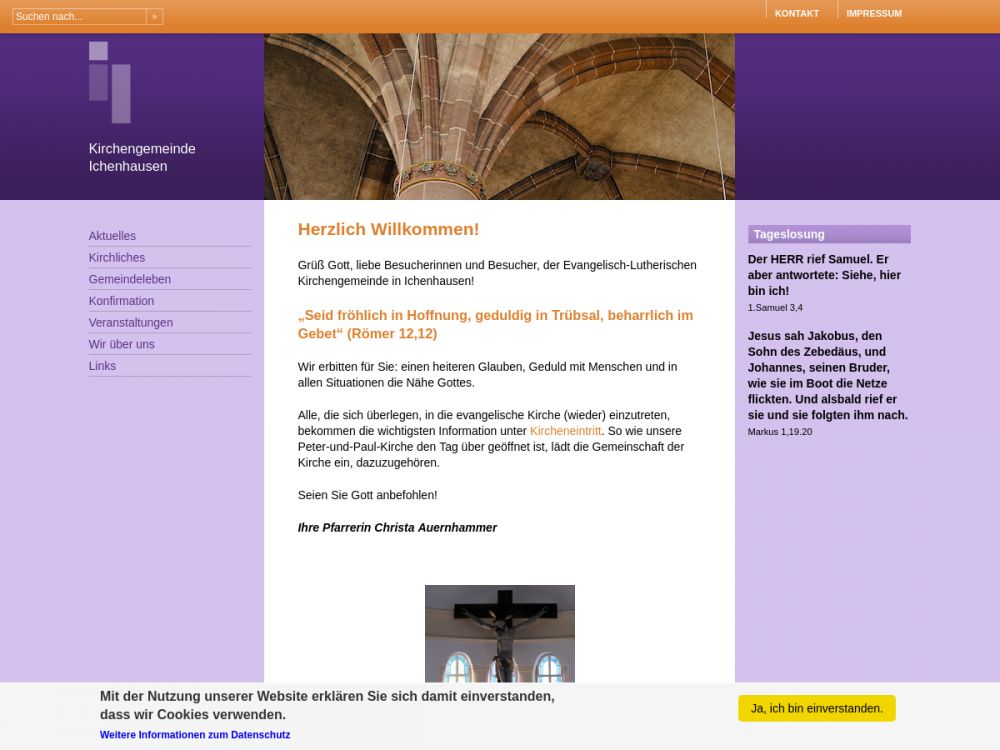
Task: Click the crucifix photo thumbnail
Action: (x=499, y=633)
